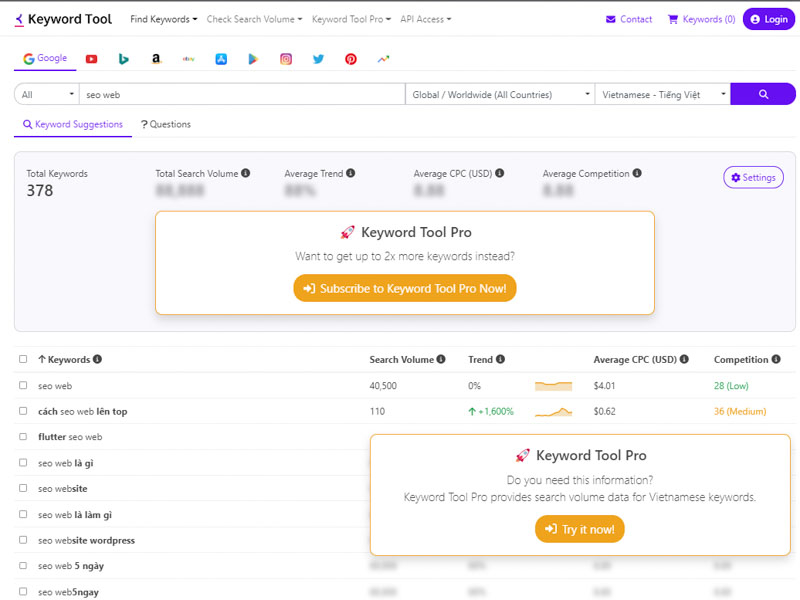Click the 28 (Low) competition value
The width and height of the screenshot is (800, 600).
[x=731, y=386]
